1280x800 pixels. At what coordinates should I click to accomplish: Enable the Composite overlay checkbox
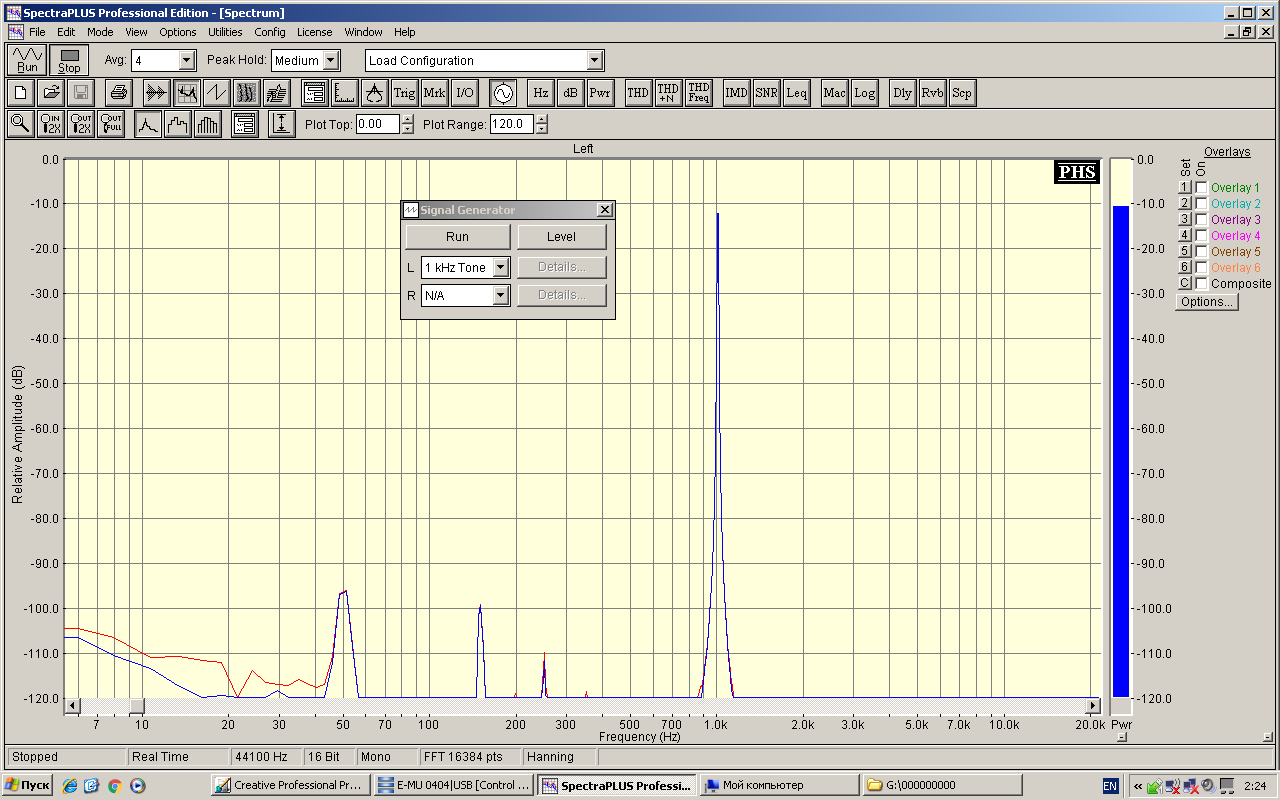click(x=1201, y=284)
